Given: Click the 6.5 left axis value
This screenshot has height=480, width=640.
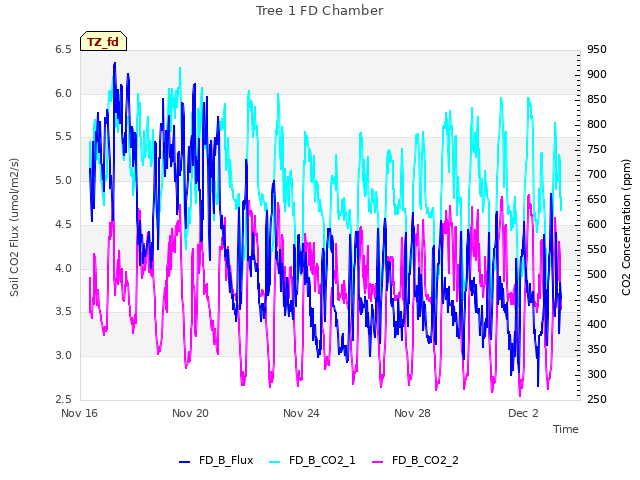Looking at the screenshot, I should point(63,50).
